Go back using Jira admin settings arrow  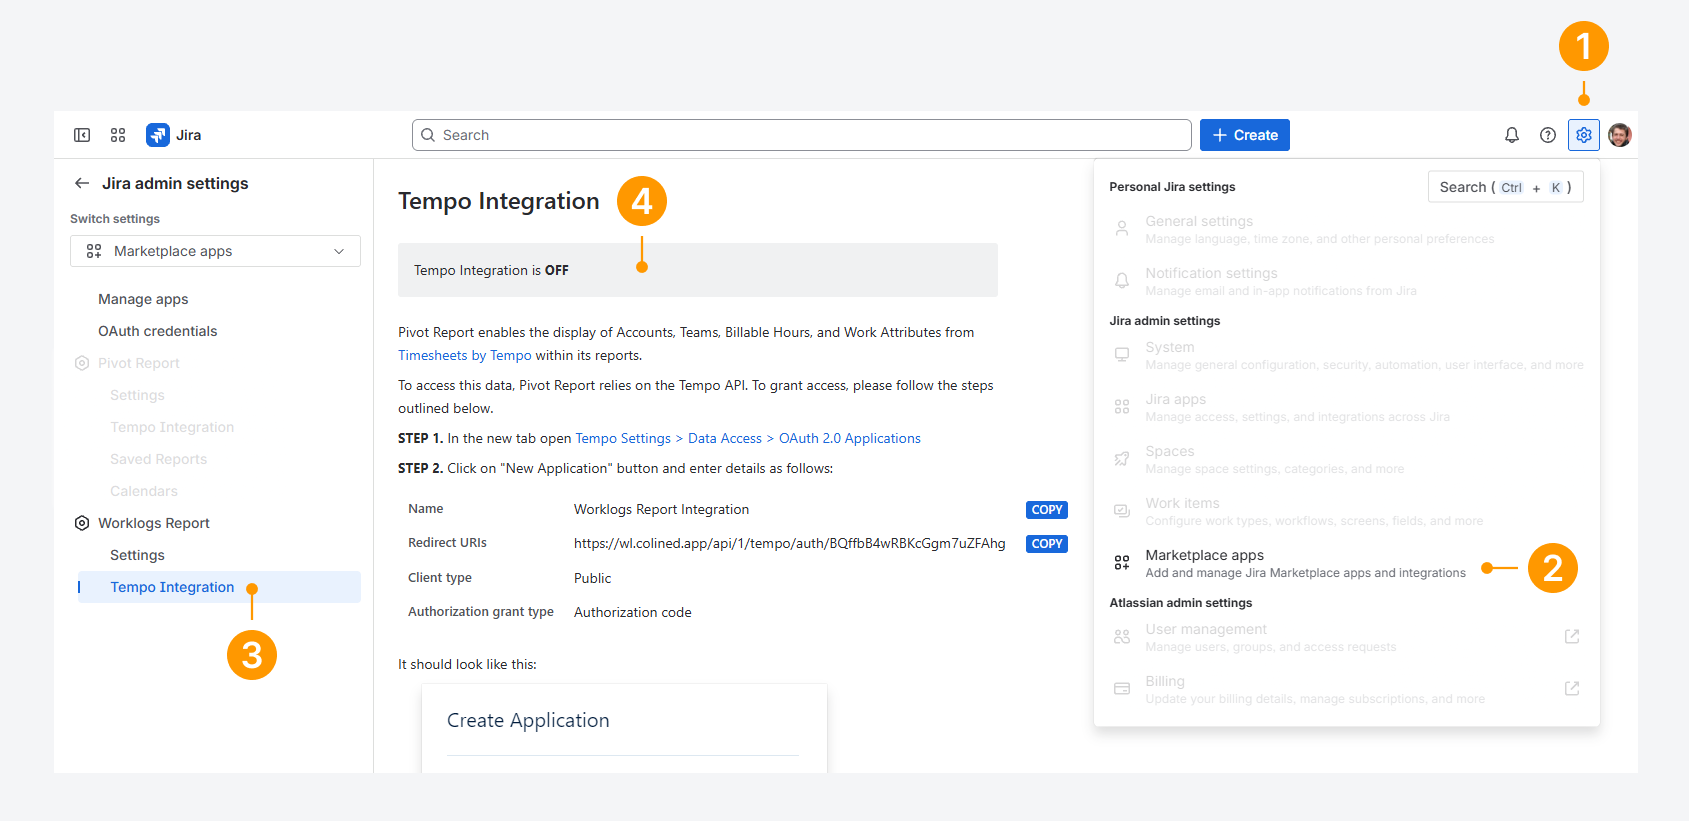(x=82, y=183)
